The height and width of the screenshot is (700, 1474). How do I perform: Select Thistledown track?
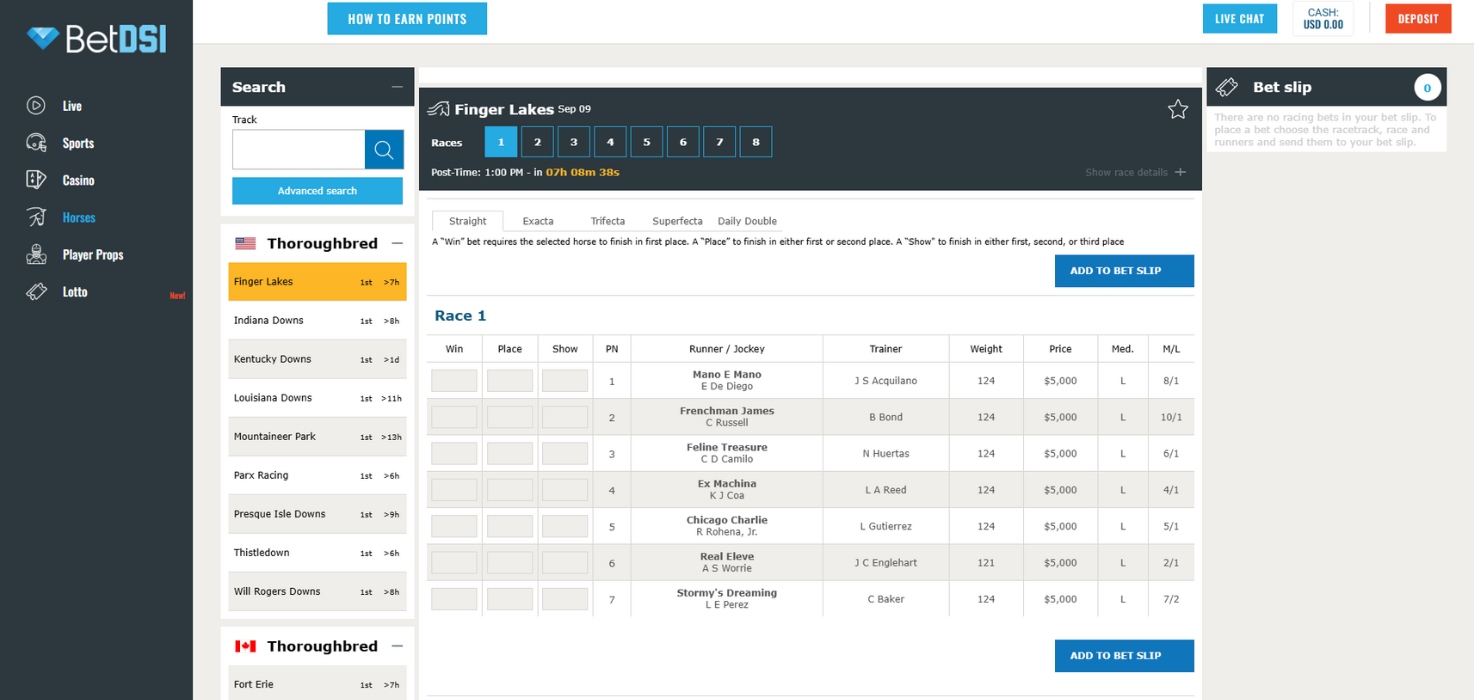click(317, 553)
